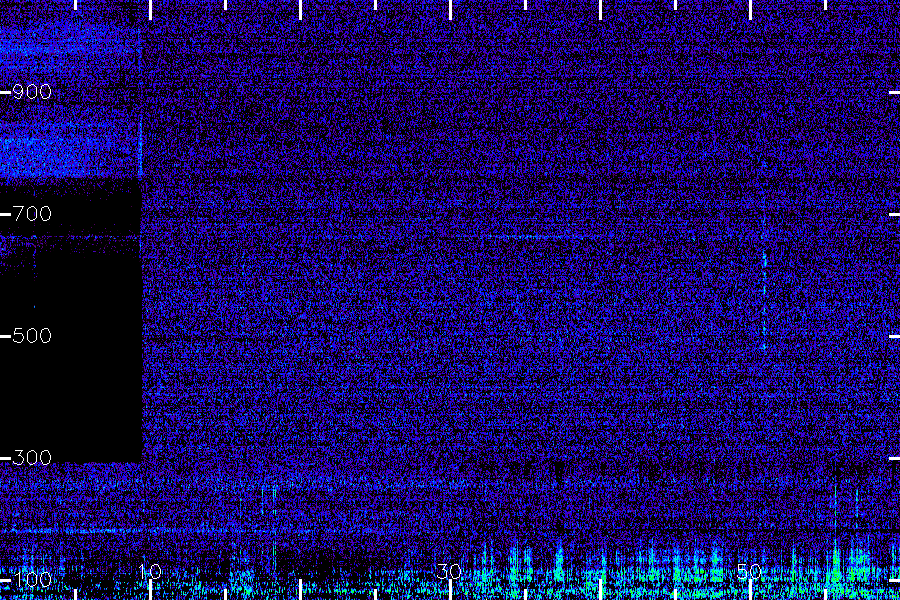Click the 30 time axis label

pos(449,572)
